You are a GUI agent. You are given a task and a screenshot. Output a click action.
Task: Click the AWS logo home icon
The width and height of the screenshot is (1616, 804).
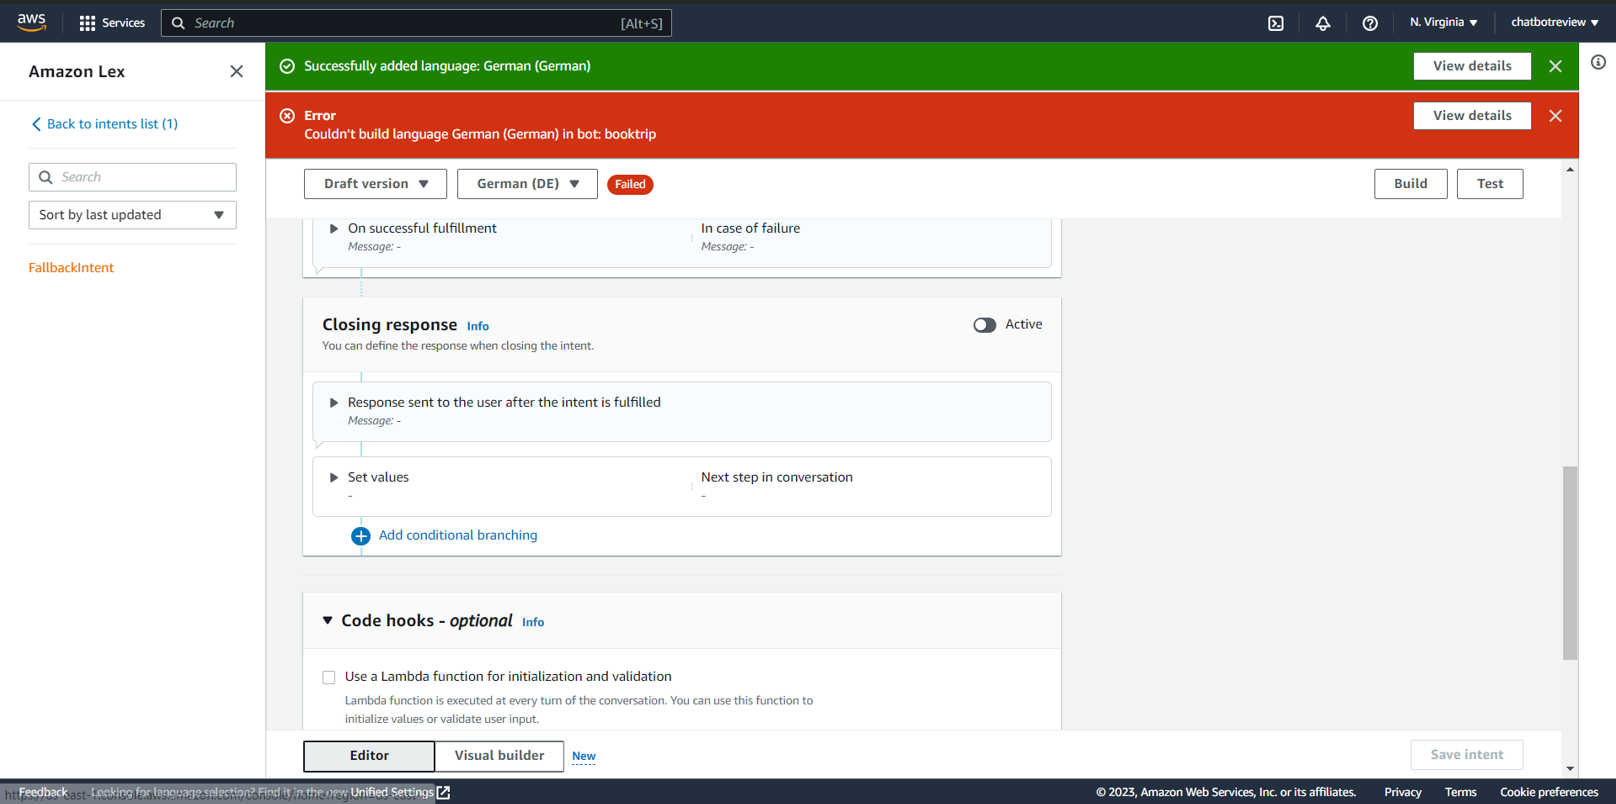[32, 22]
